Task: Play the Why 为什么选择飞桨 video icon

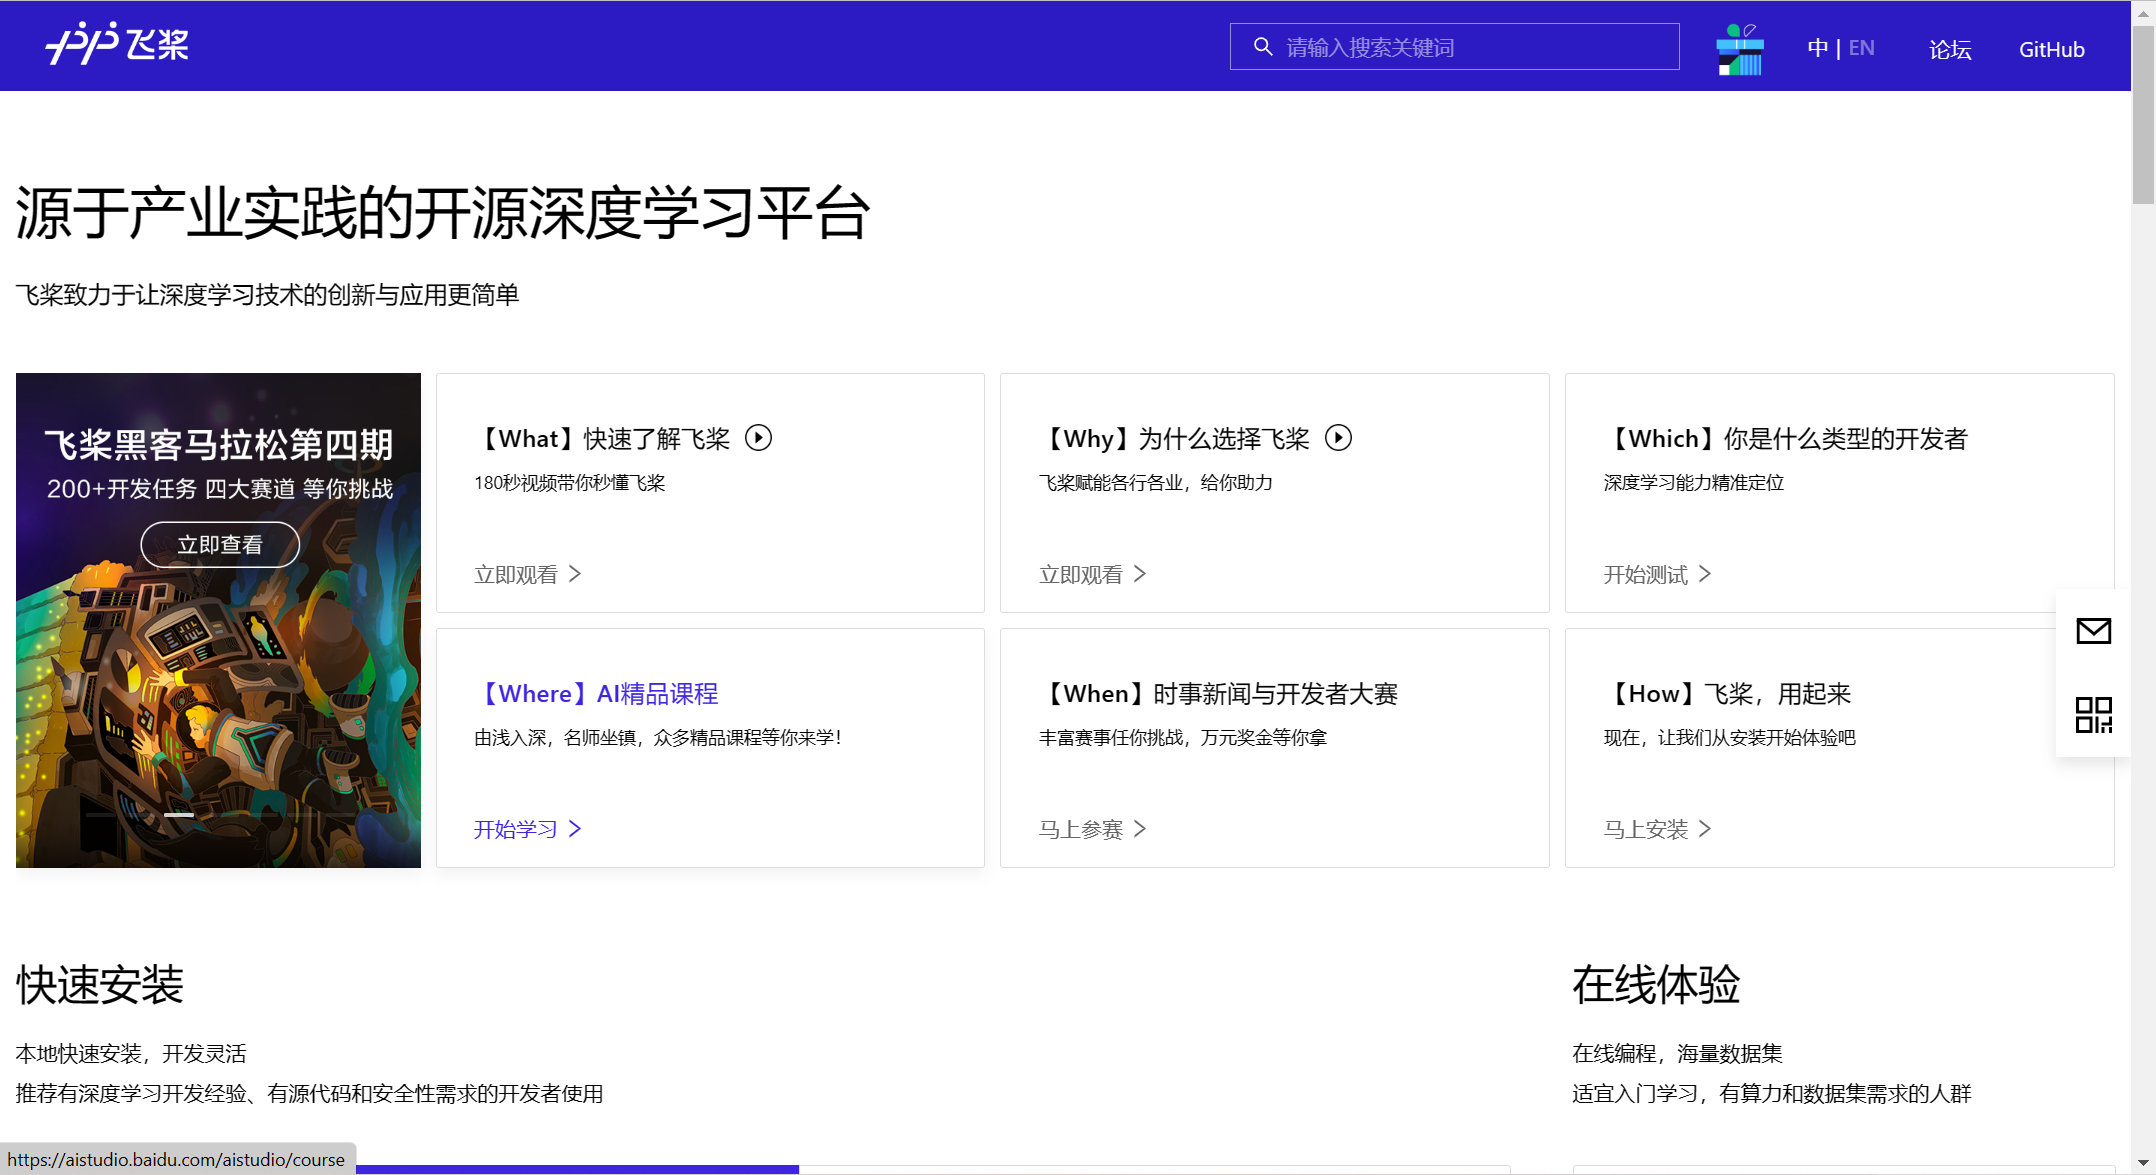Action: click(x=1338, y=438)
